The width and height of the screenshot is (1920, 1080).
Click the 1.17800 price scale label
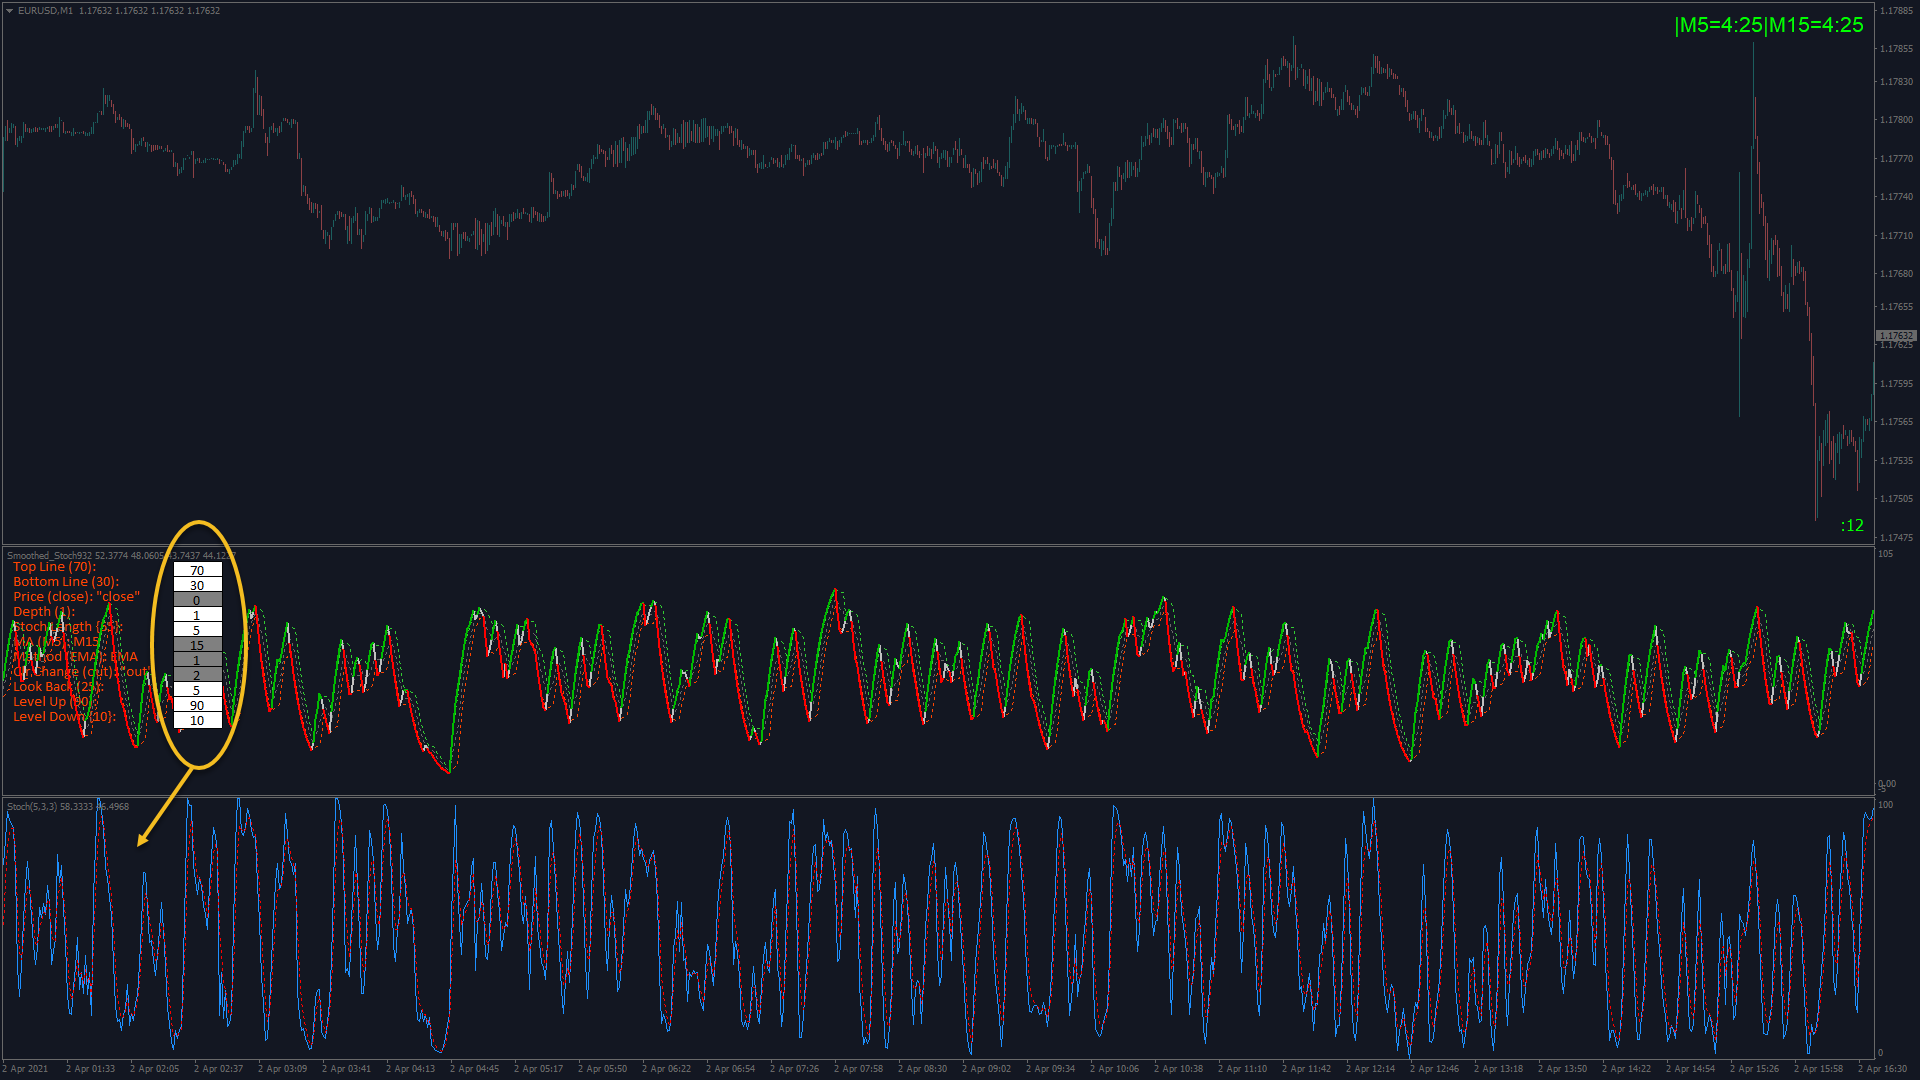[x=1896, y=120]
